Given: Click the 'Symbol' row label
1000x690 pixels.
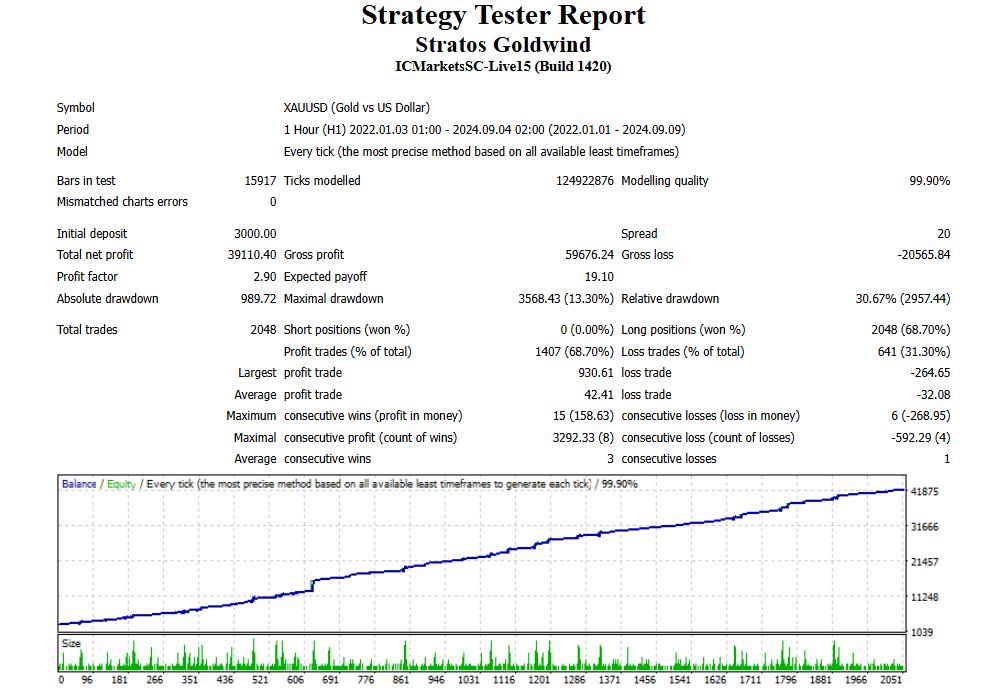Looking at the screenshot, I should click(75, 108).
